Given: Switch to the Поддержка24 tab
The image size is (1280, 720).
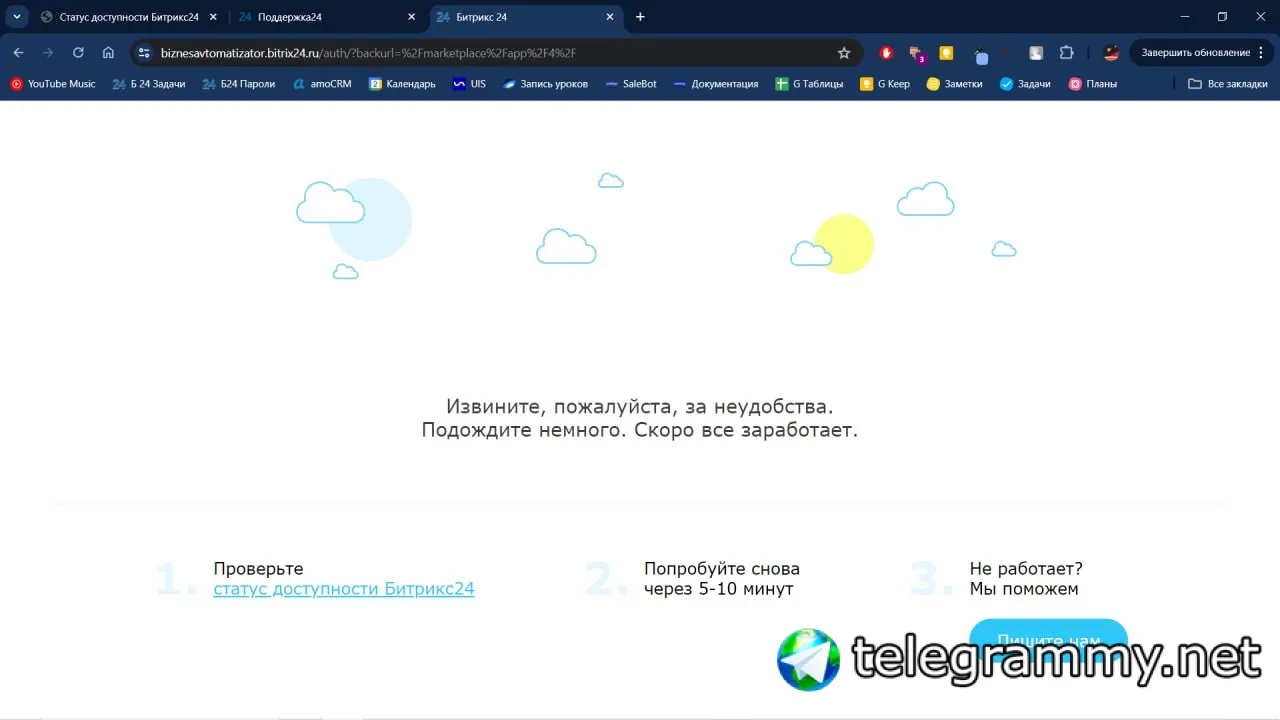Looking at the screenshot, I should [328, 17].
